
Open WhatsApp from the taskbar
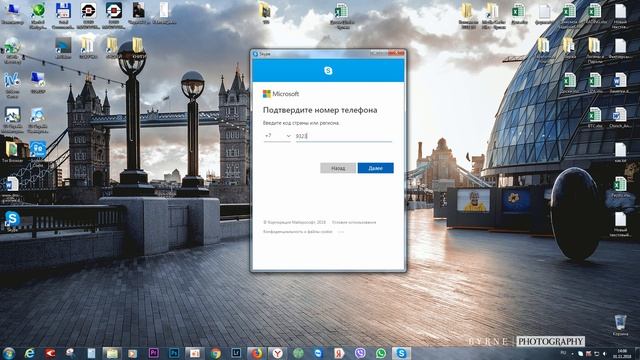coord(381,353)
